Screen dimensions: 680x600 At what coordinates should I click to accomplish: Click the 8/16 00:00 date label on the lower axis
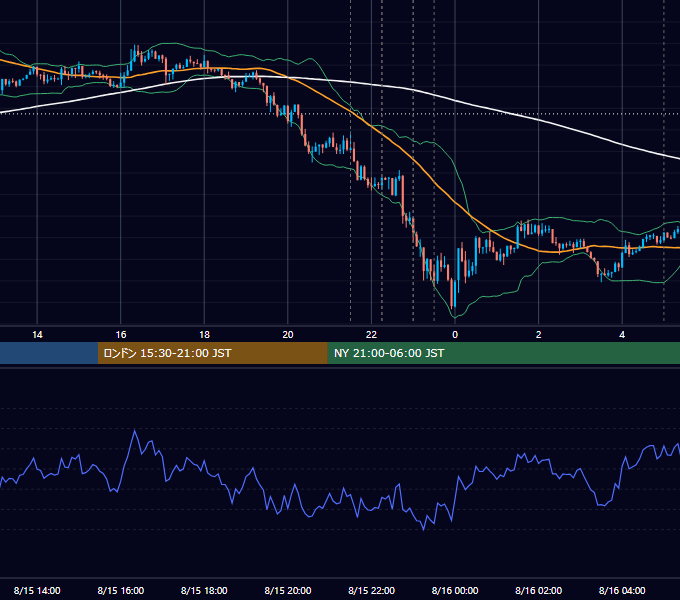(x=455, y=590)
